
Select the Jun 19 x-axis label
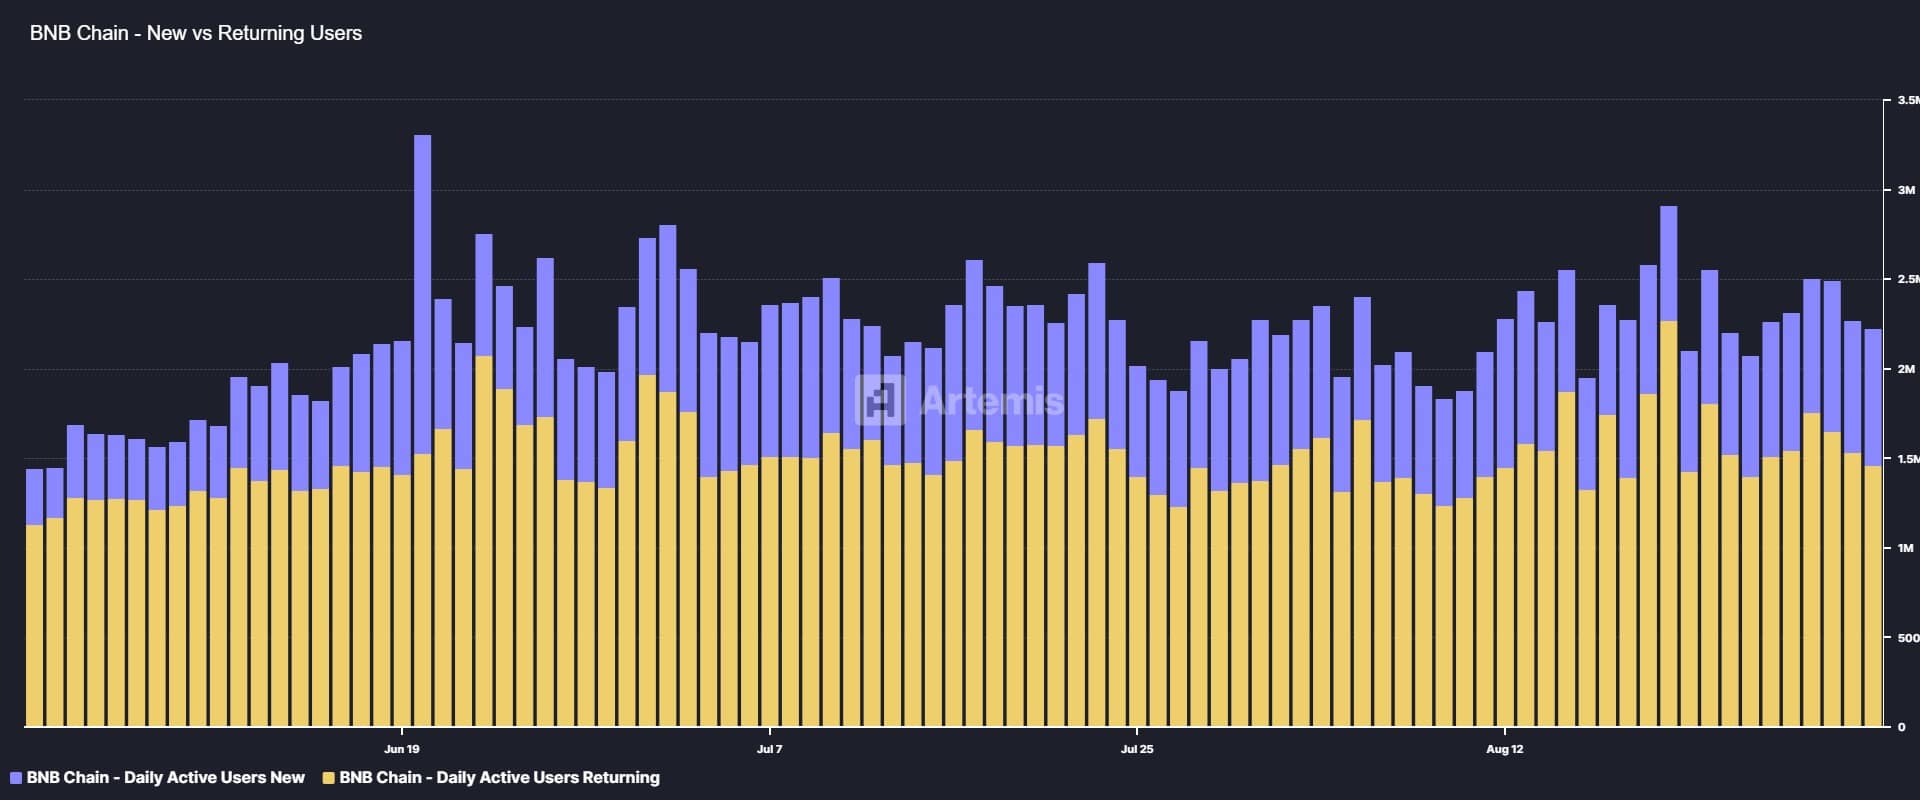click(401, 749)
